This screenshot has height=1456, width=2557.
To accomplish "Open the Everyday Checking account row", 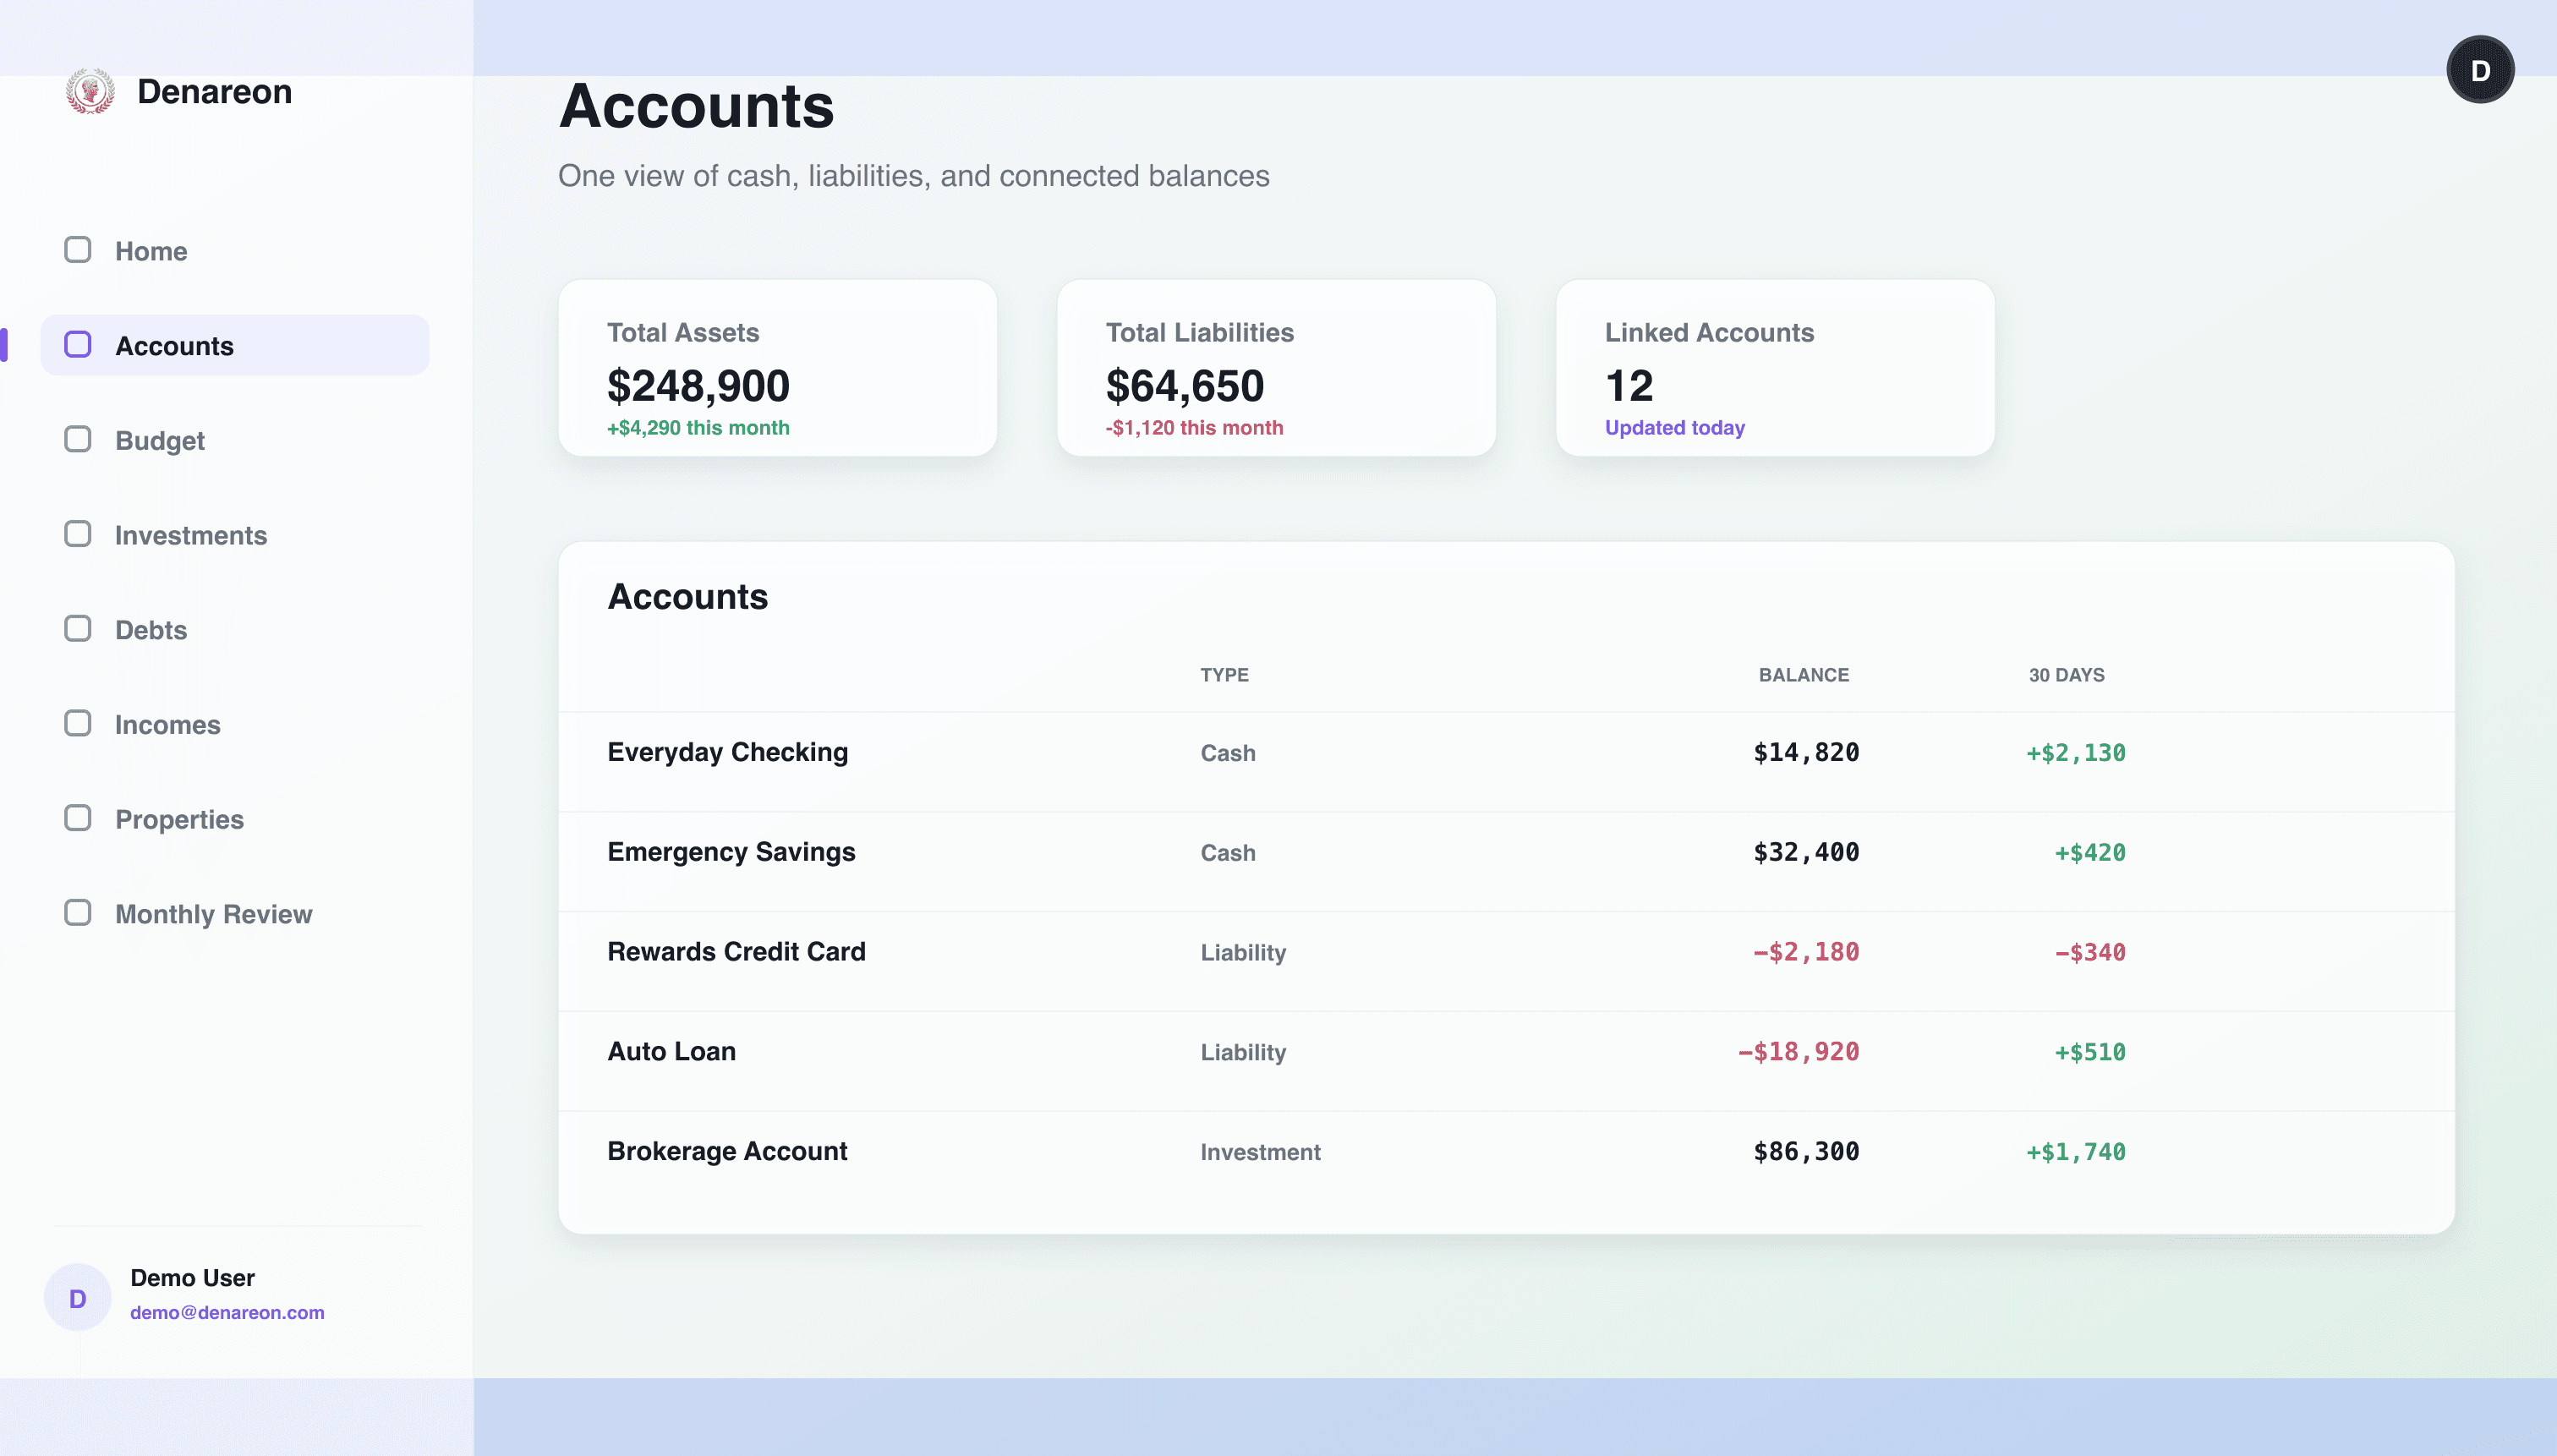I will pyautogui.click(x=1506, y=762).
